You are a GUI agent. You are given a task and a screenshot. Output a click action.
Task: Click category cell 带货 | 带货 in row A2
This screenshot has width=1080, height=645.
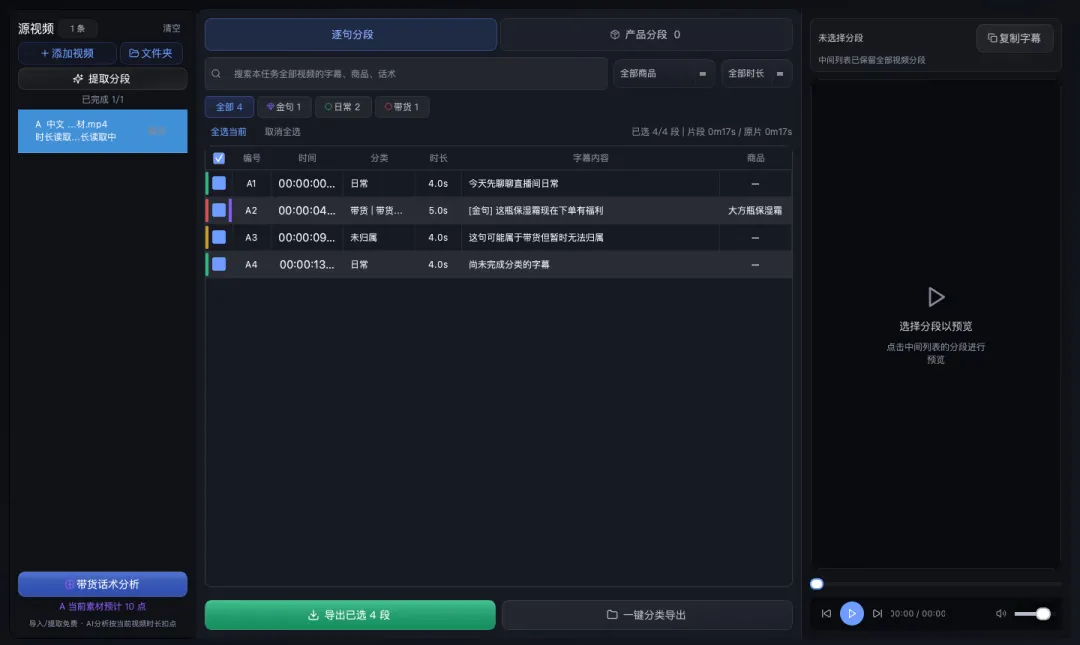pyautogui.click(x=376, y=210)
